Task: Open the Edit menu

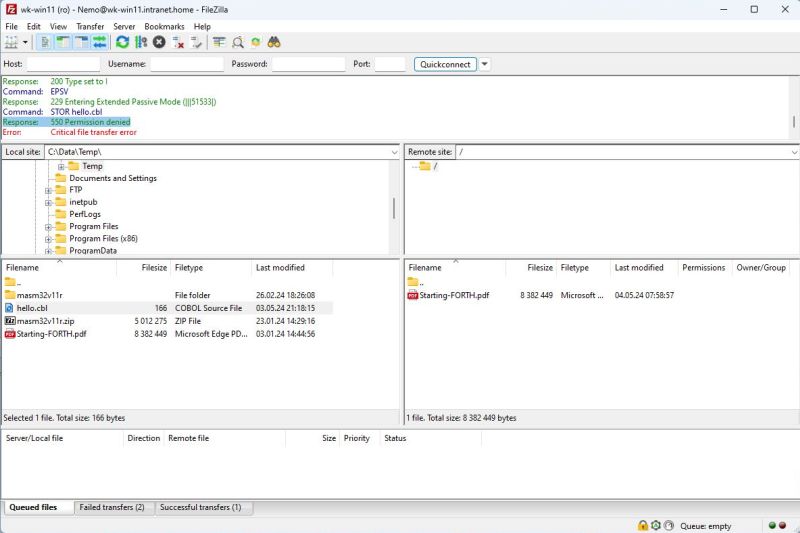Action: pyautogui.click(x=34, y=27)
